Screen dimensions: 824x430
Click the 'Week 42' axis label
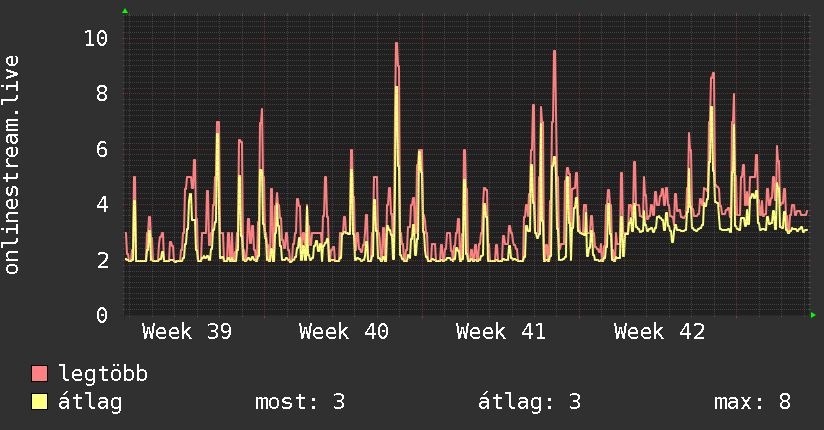(659, 332)
